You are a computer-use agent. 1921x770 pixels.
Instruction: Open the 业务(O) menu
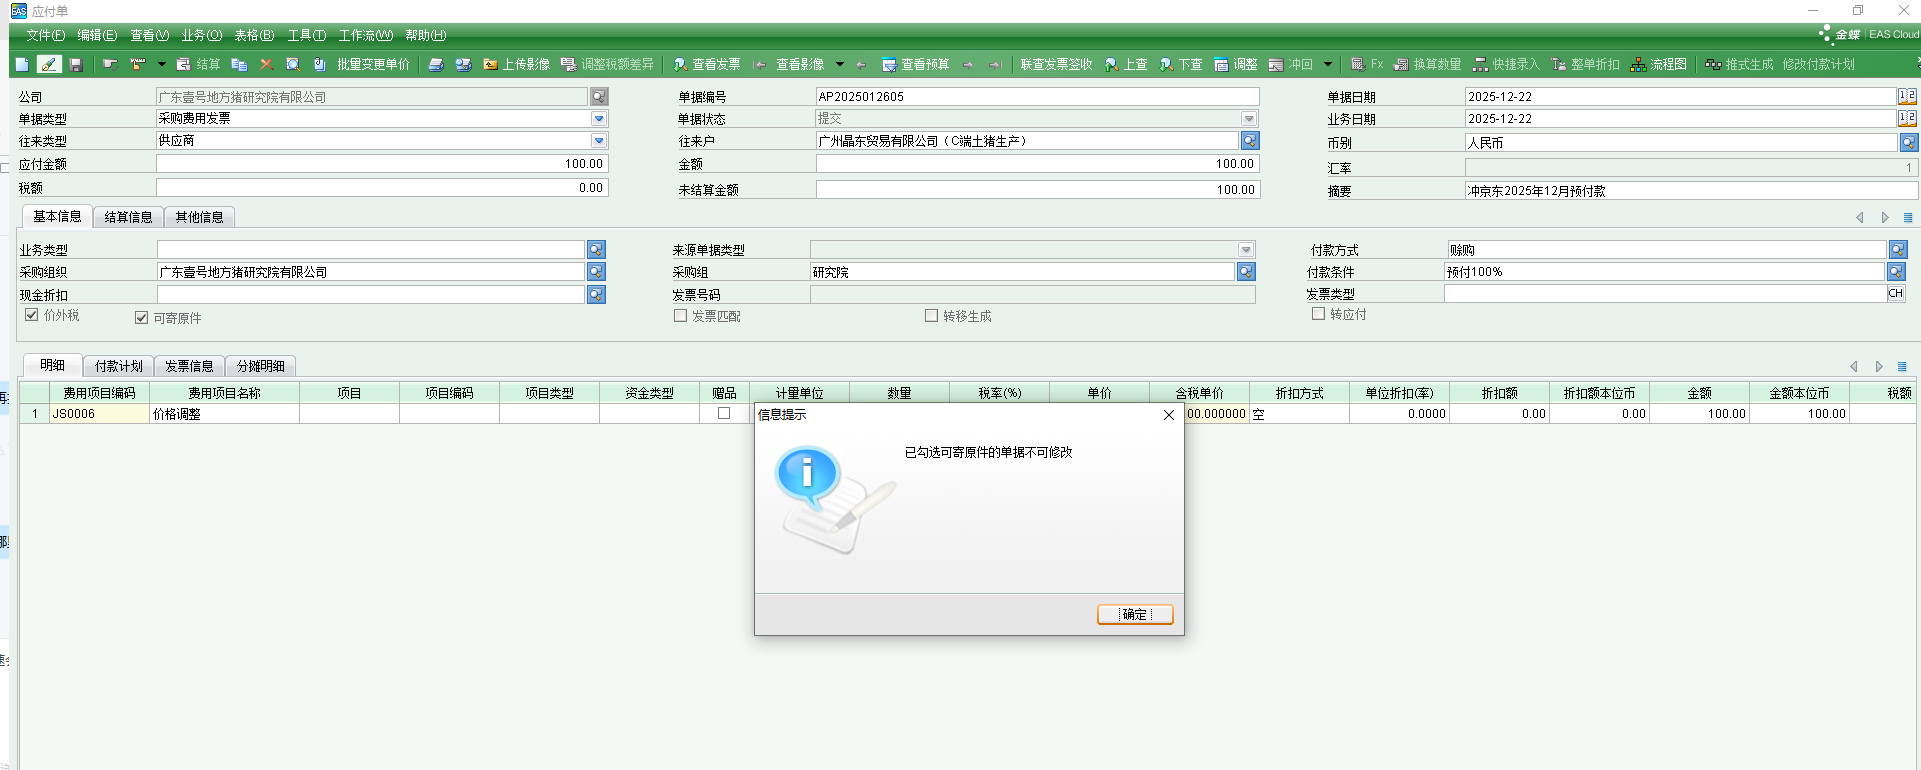[201, 35]
